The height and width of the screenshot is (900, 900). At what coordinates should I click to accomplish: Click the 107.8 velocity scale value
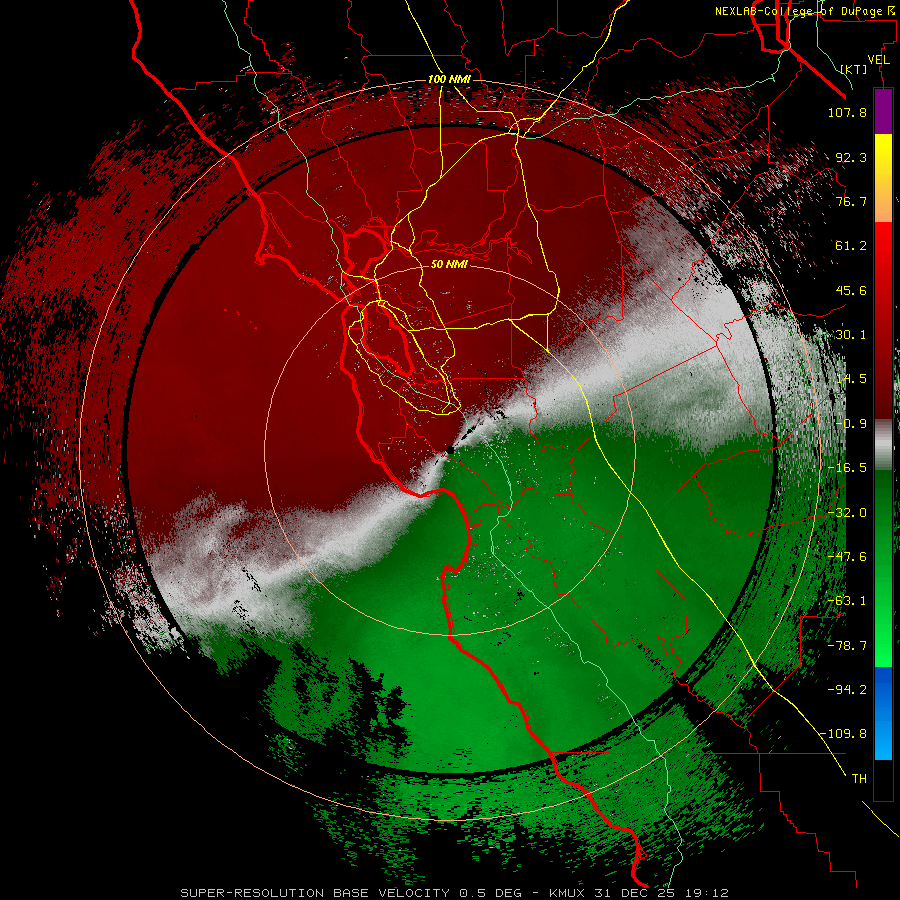tap(847, 112)
